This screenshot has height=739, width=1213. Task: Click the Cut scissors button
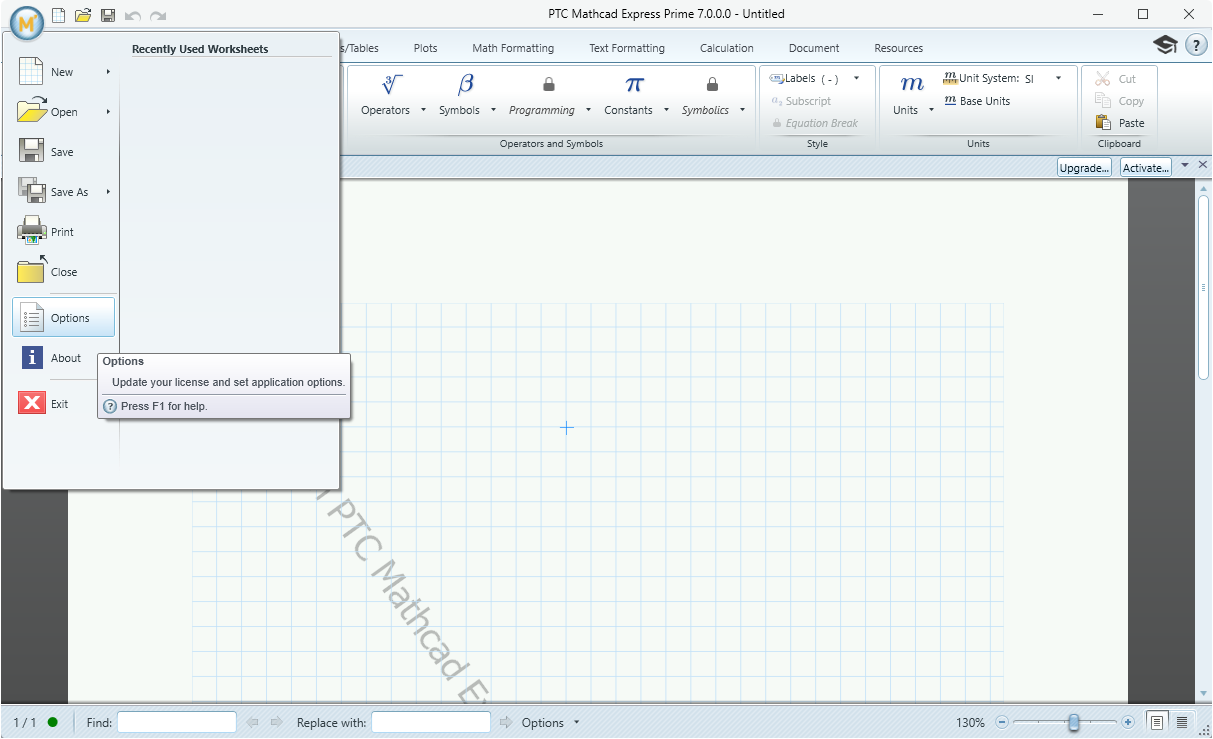click(x=1115, y=78)
